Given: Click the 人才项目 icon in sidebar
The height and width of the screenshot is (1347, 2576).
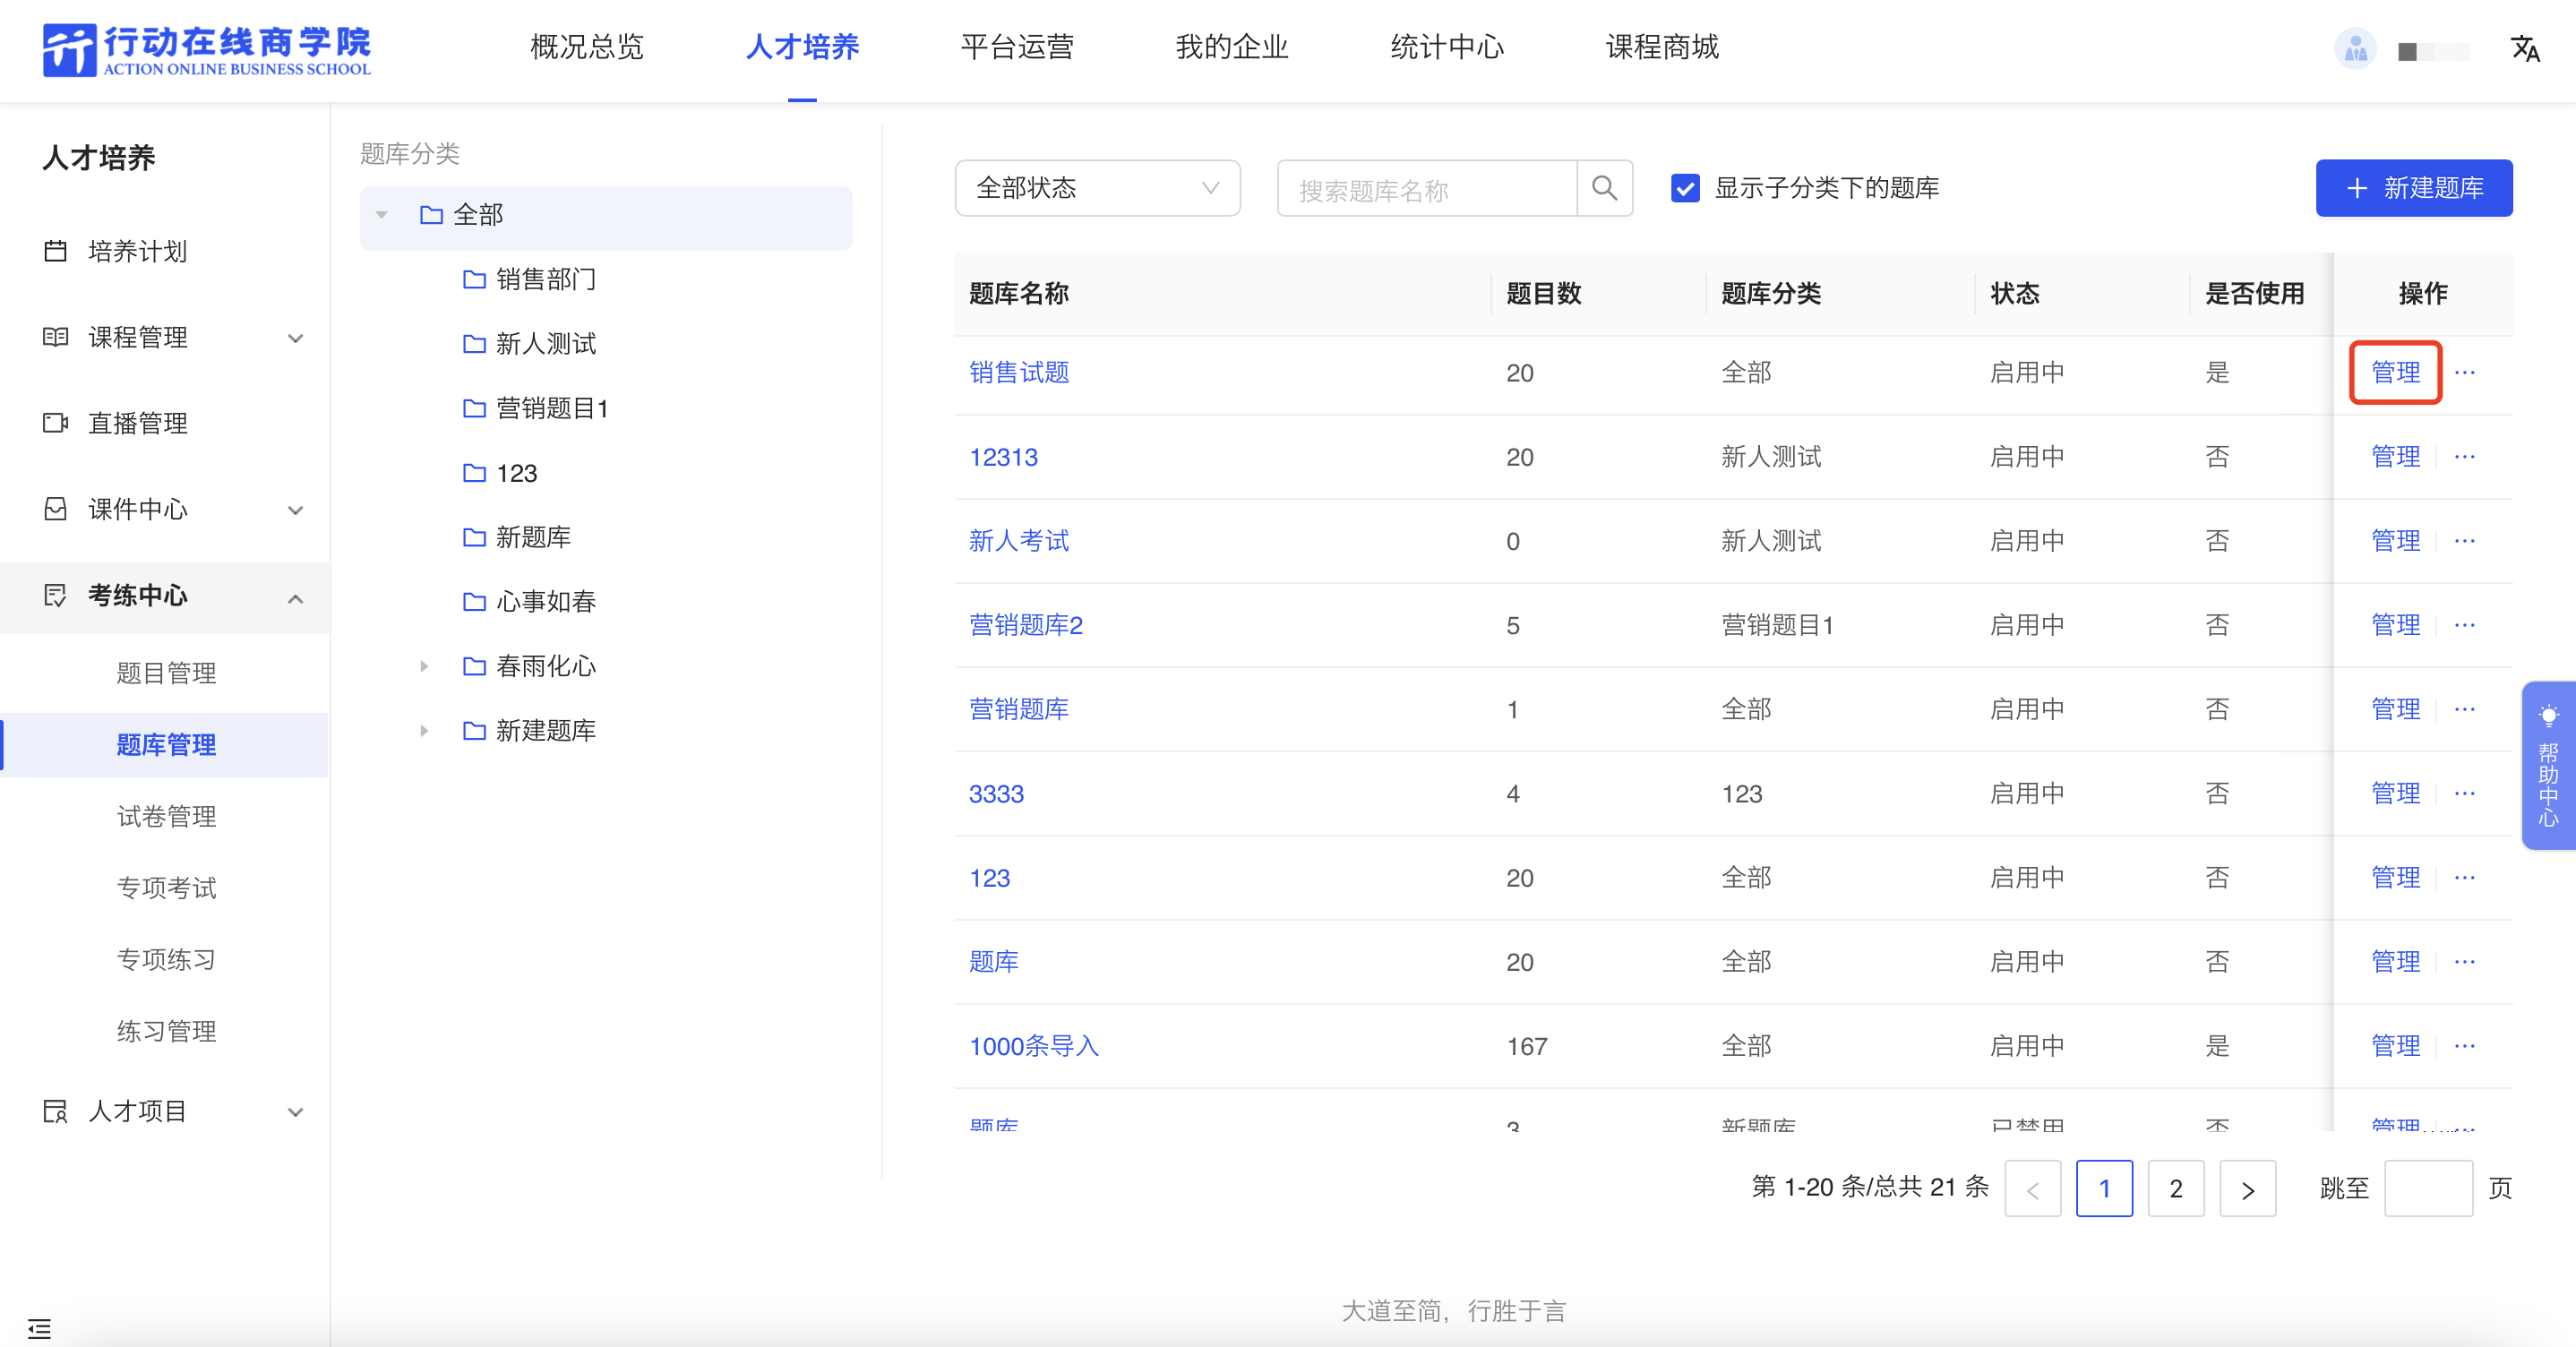Looking at the screenshot, I should coord(56,1111).
